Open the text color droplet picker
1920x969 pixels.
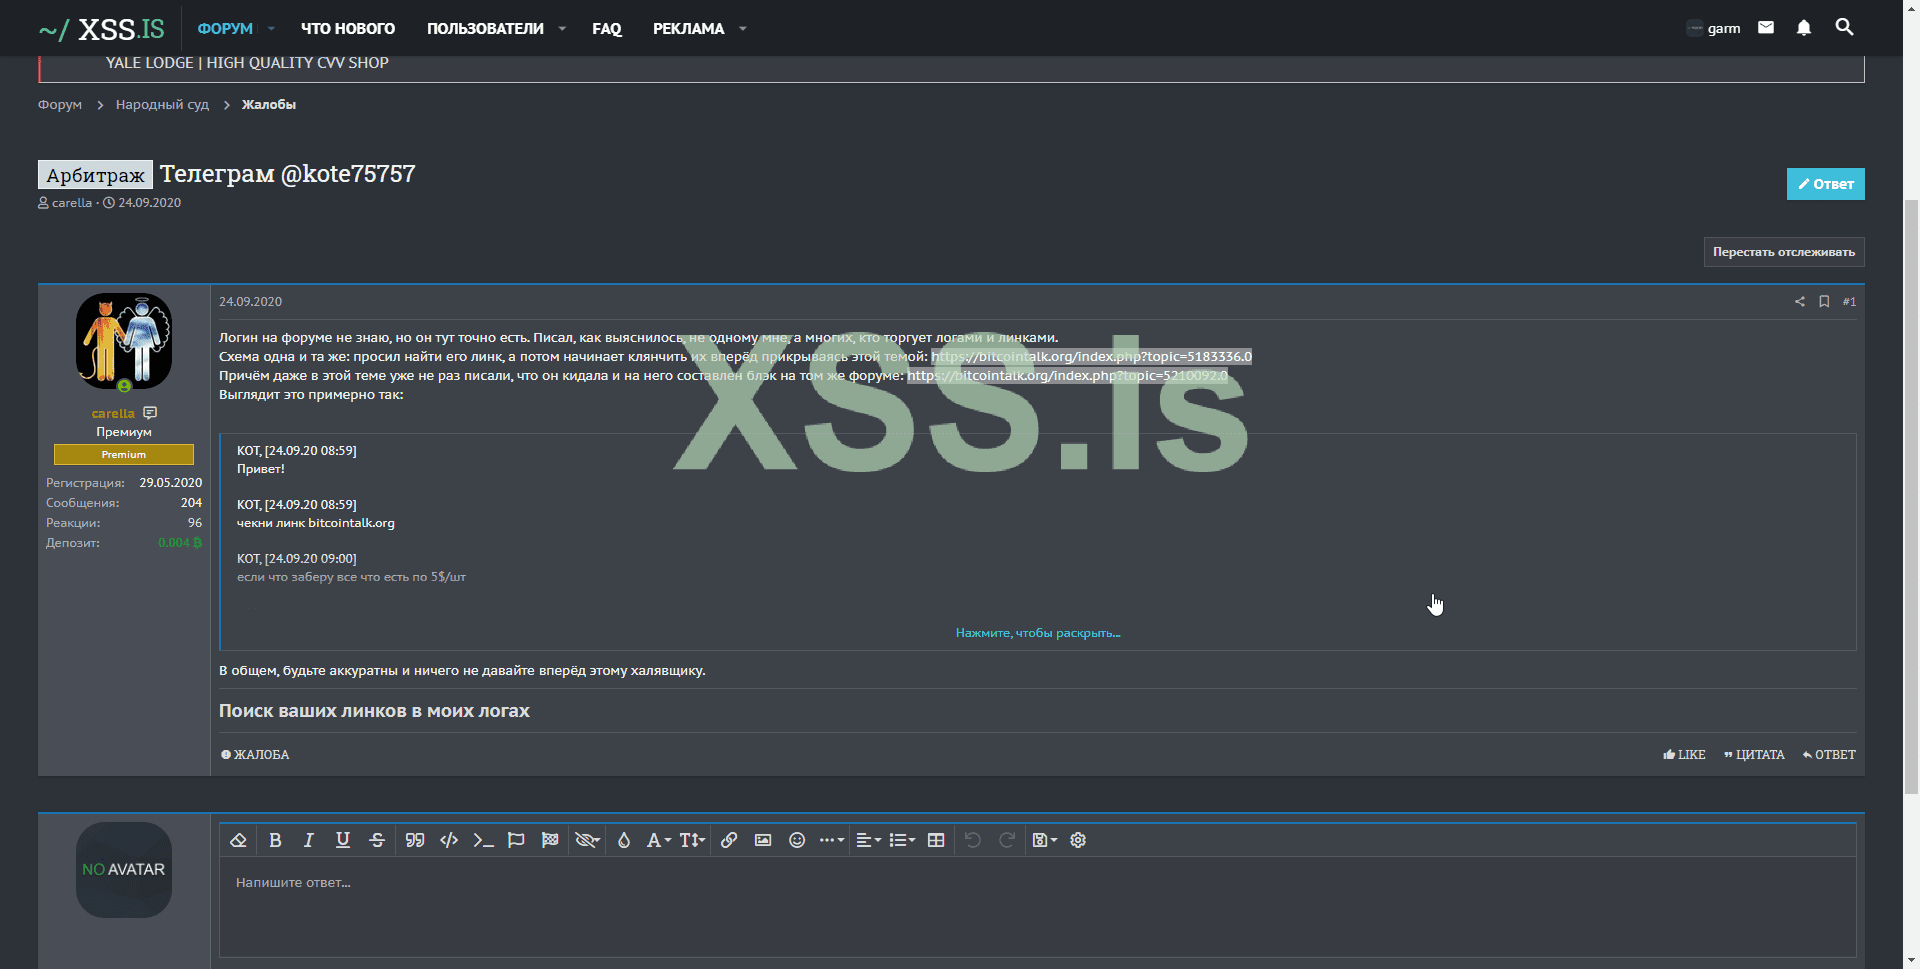tap(624, 840)
